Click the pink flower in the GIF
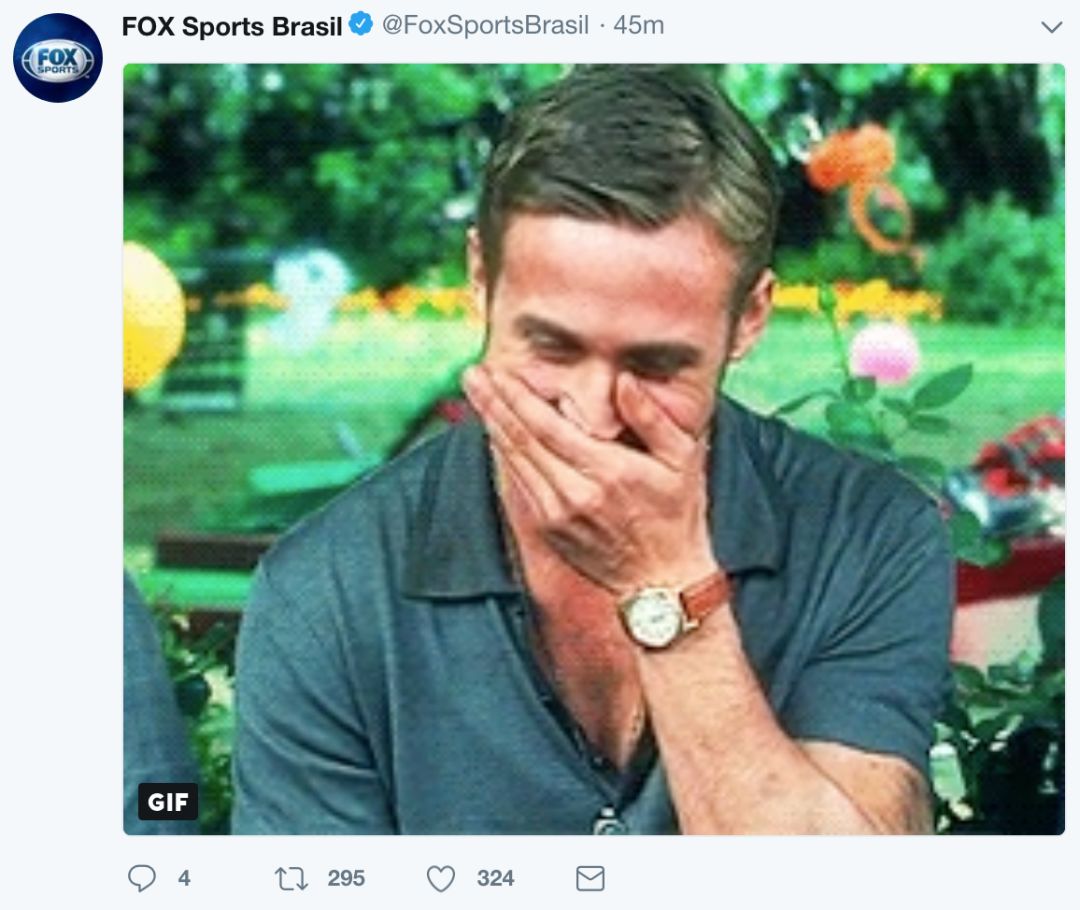 (883, 352)
